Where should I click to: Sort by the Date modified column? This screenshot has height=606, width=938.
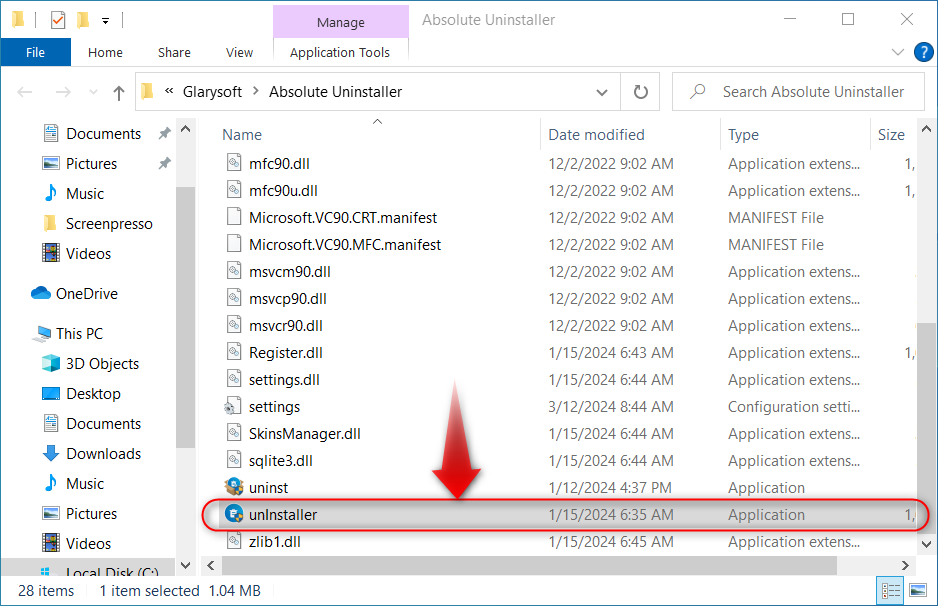pos(596,135)
